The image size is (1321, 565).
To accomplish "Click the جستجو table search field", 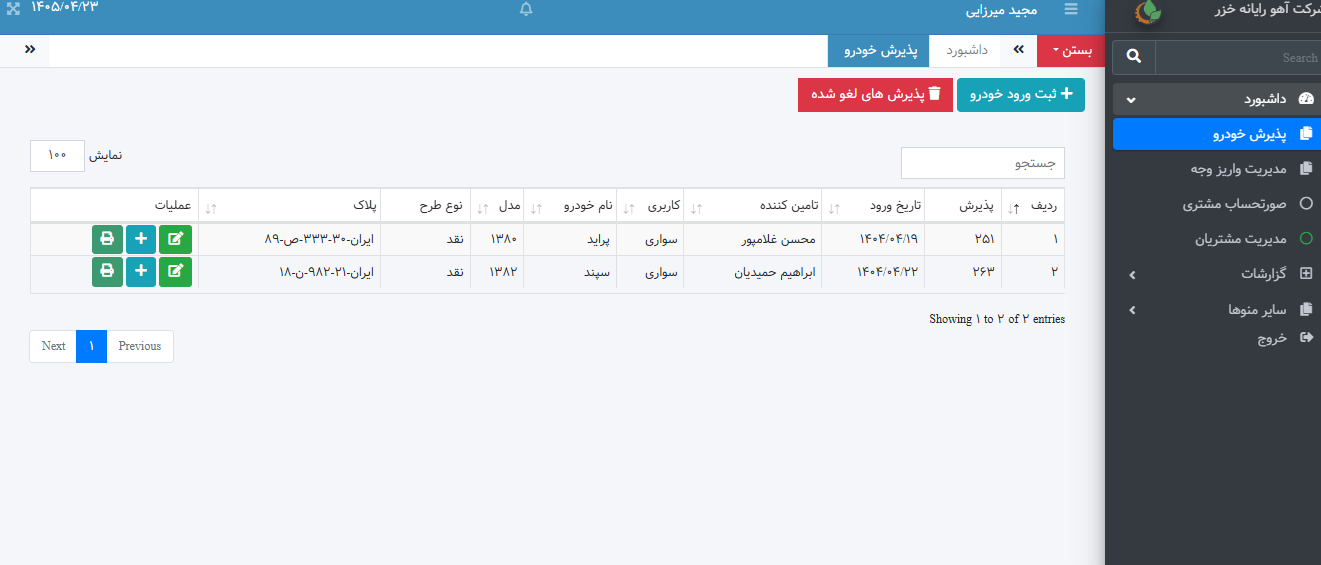I will 983,163.
